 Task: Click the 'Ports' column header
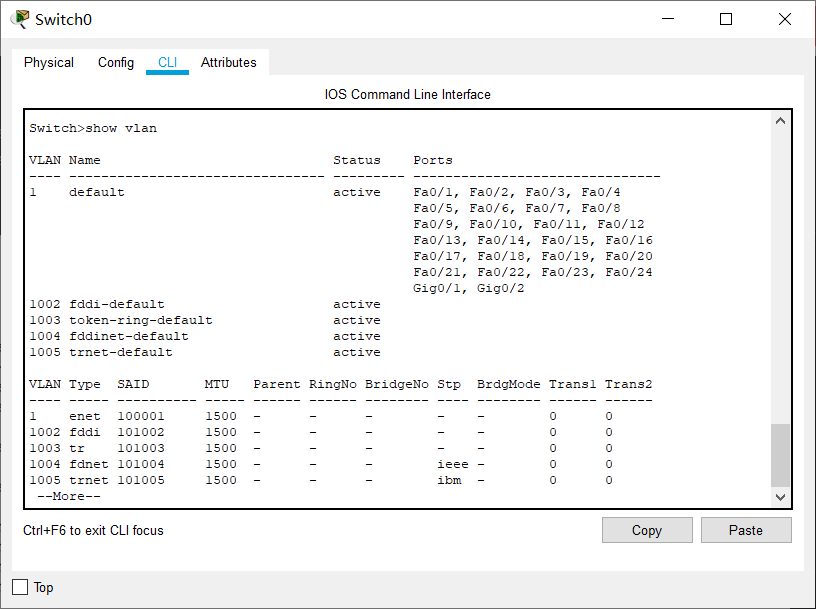click(x=433, y=160)
